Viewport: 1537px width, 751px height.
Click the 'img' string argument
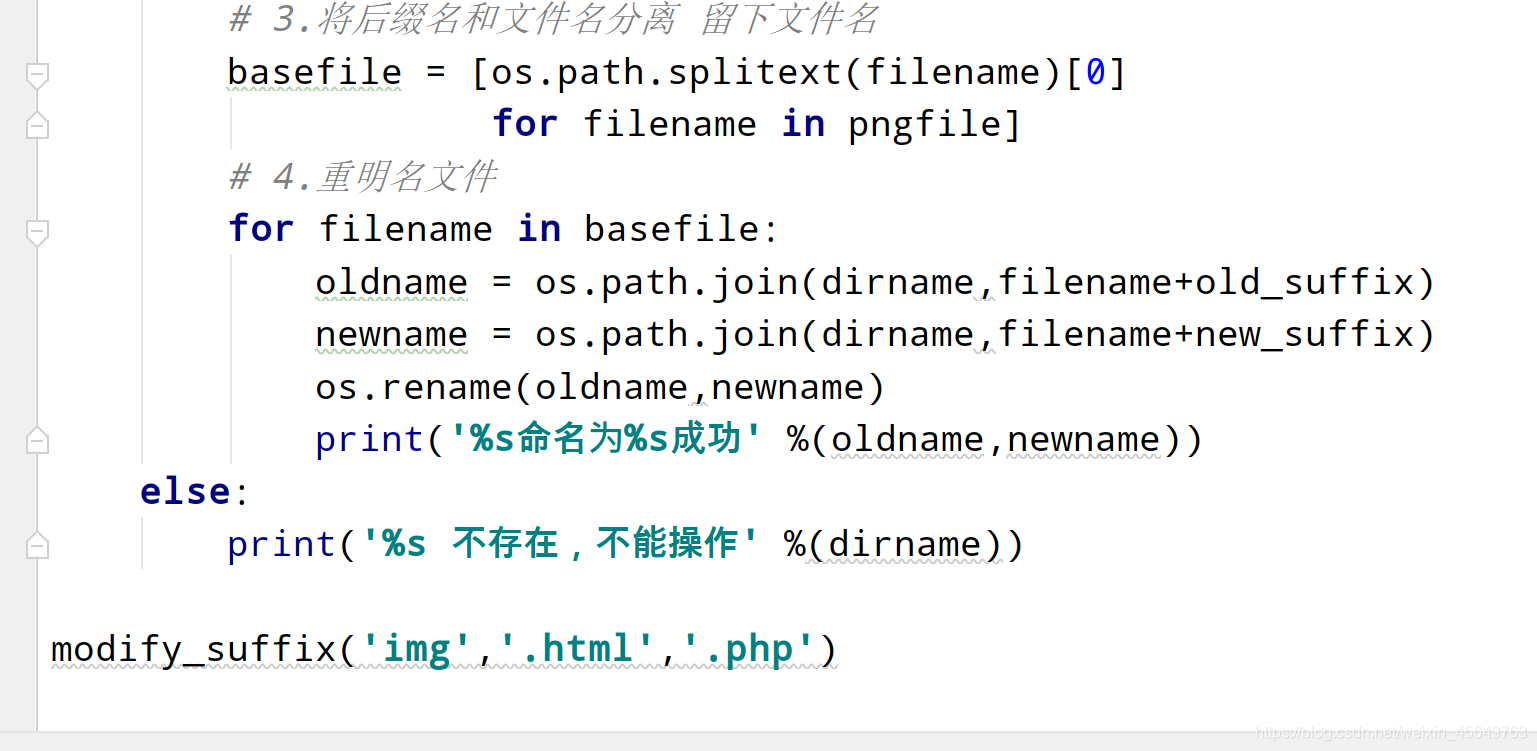click(x=418, y=649)
